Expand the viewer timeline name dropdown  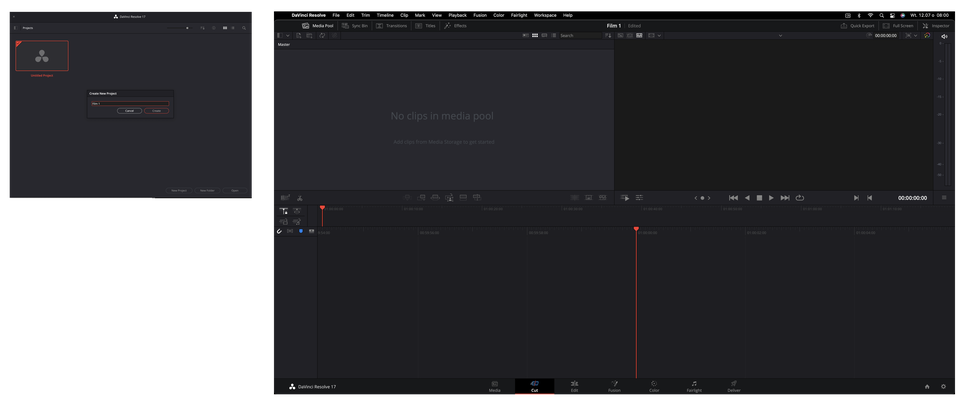point(781,35)
